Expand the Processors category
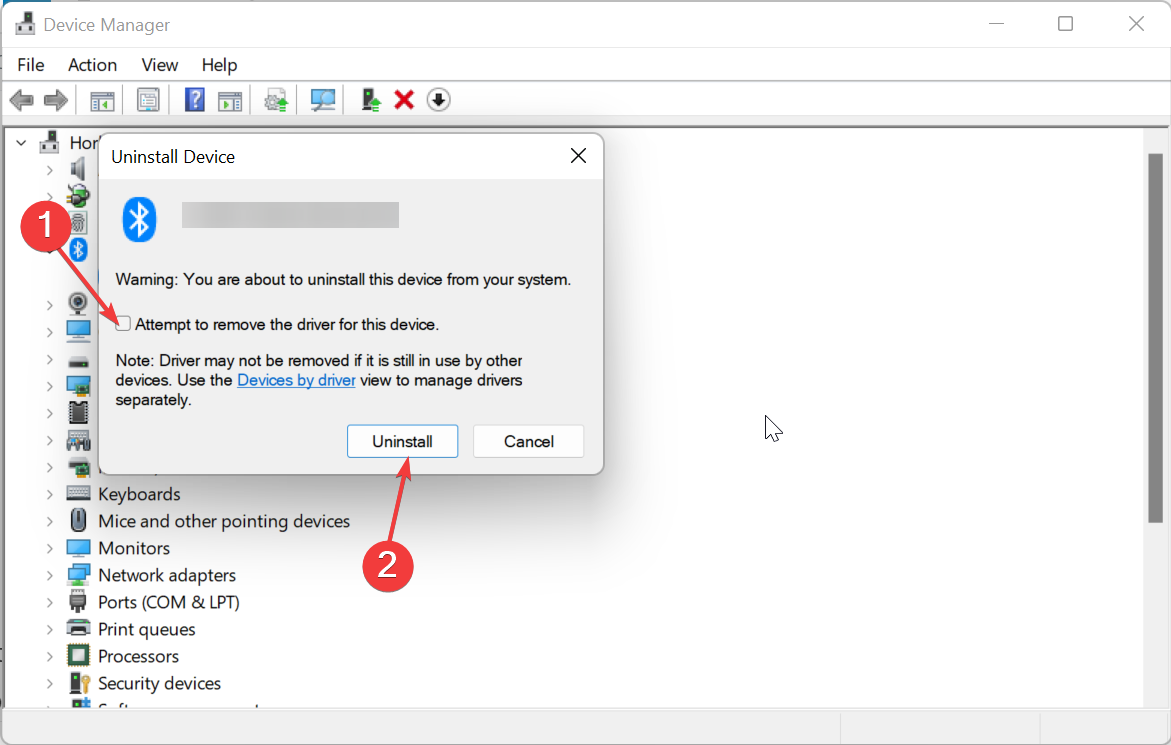This screenshot has width=1171, height=745. tap(49, 656)
